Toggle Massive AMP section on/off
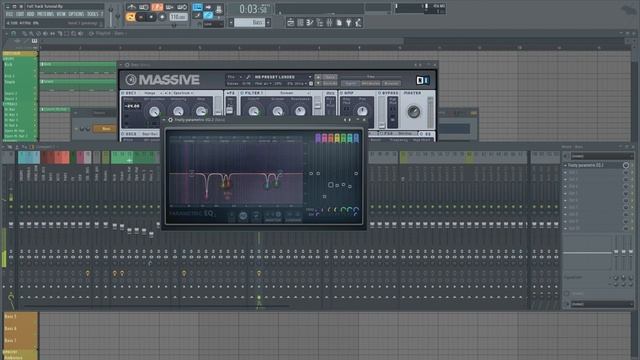 (341, 93)
